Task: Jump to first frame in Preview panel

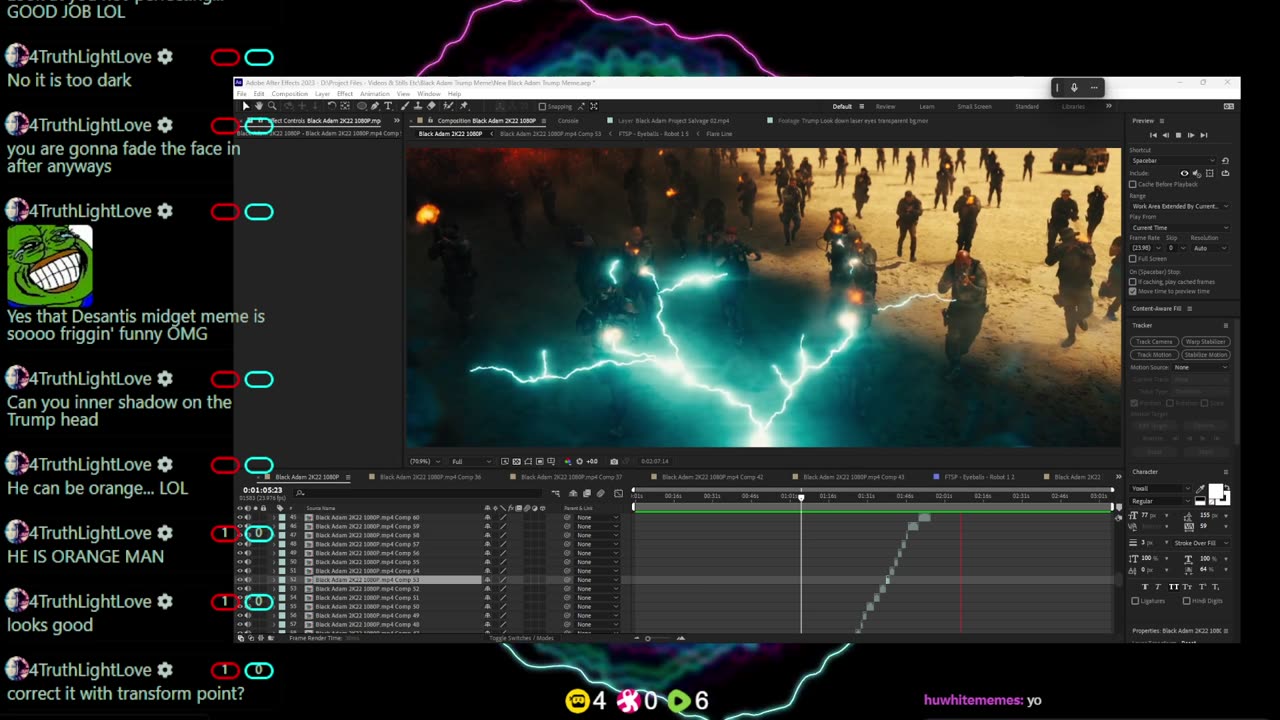Action: [x=1153, y=135]
